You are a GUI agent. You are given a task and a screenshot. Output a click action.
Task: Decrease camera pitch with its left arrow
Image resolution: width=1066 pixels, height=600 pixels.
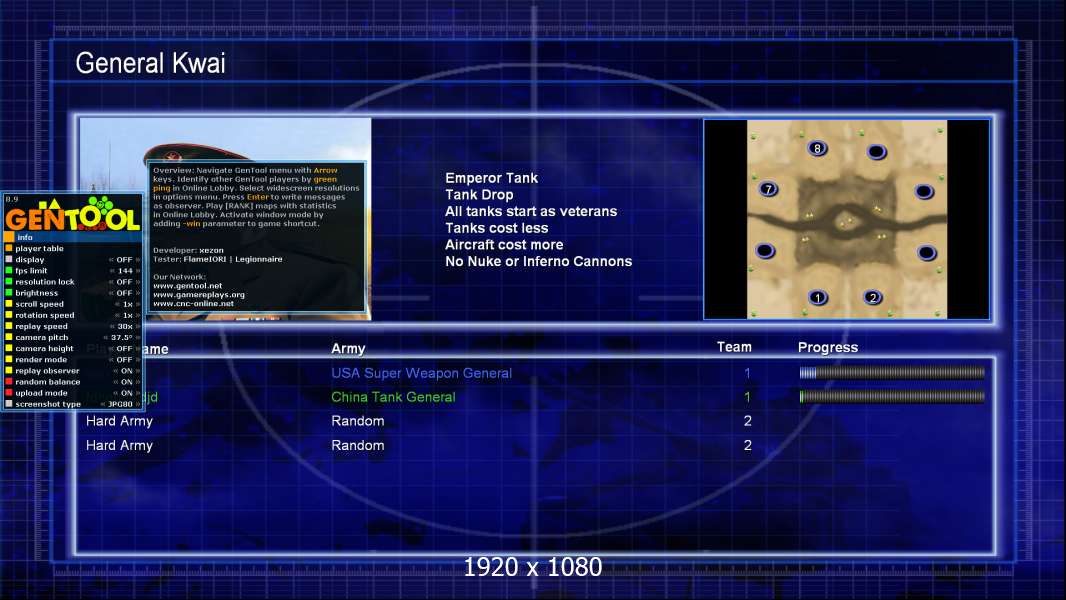105,337
